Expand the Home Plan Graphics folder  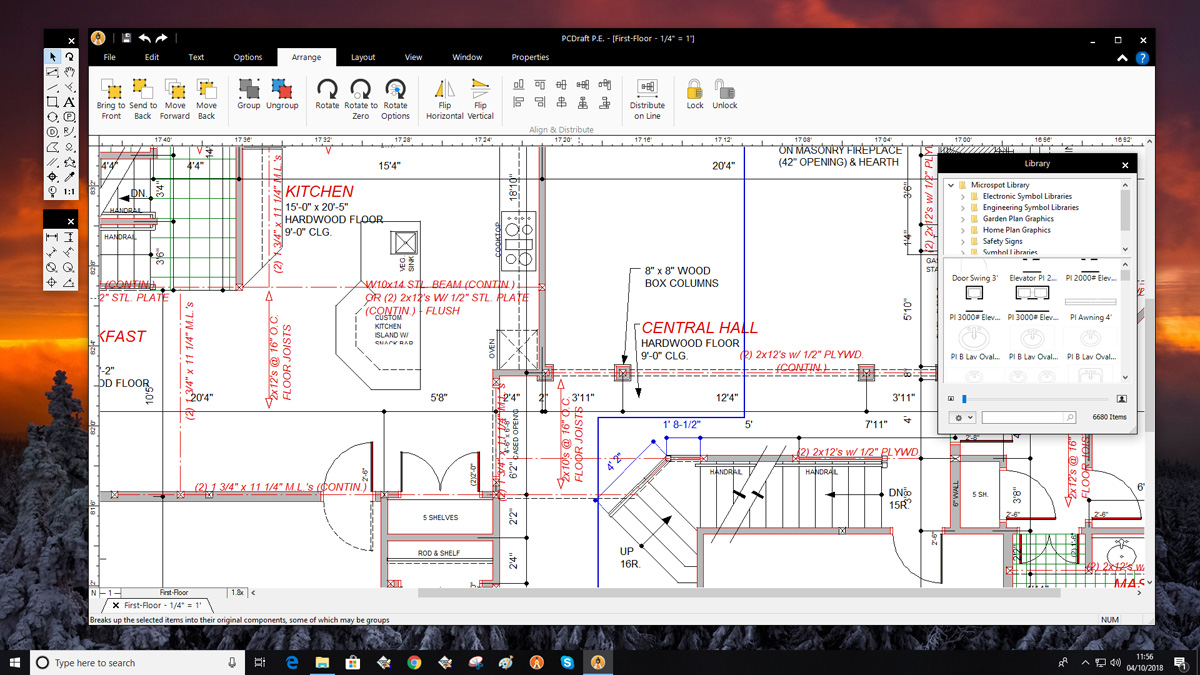(x=963, y=230)
